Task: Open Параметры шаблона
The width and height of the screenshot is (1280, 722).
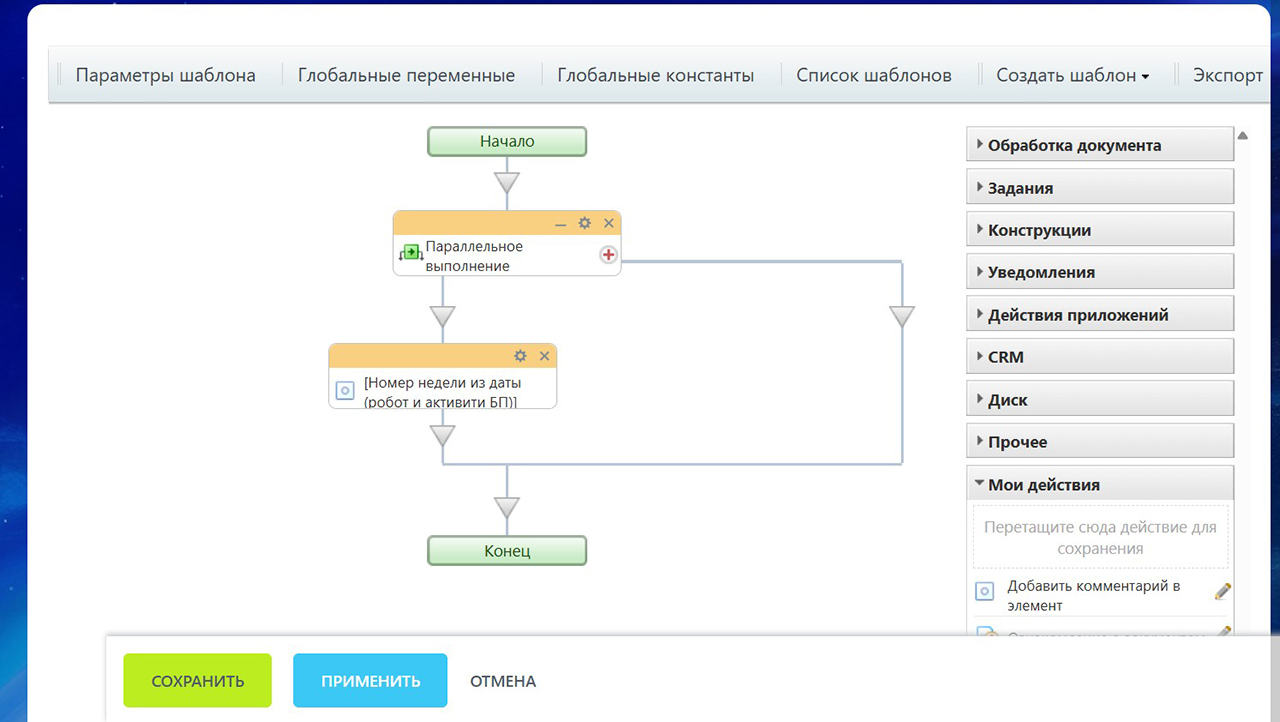Action: 166,75
